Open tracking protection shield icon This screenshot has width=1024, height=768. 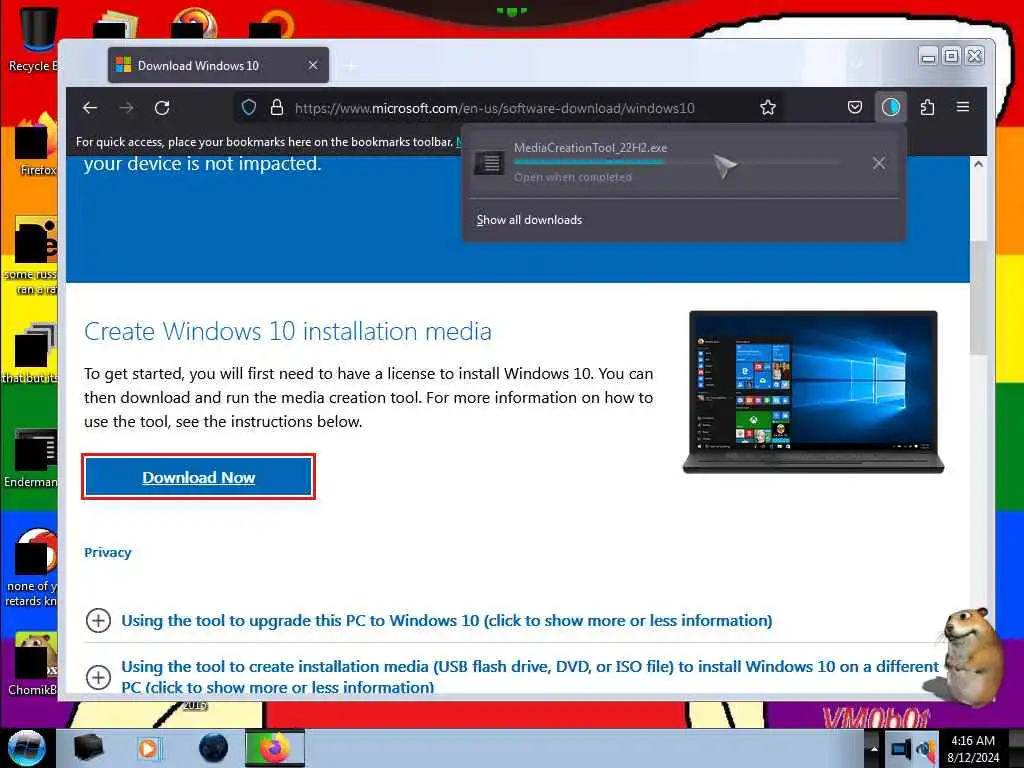click(x=249, y=108)
